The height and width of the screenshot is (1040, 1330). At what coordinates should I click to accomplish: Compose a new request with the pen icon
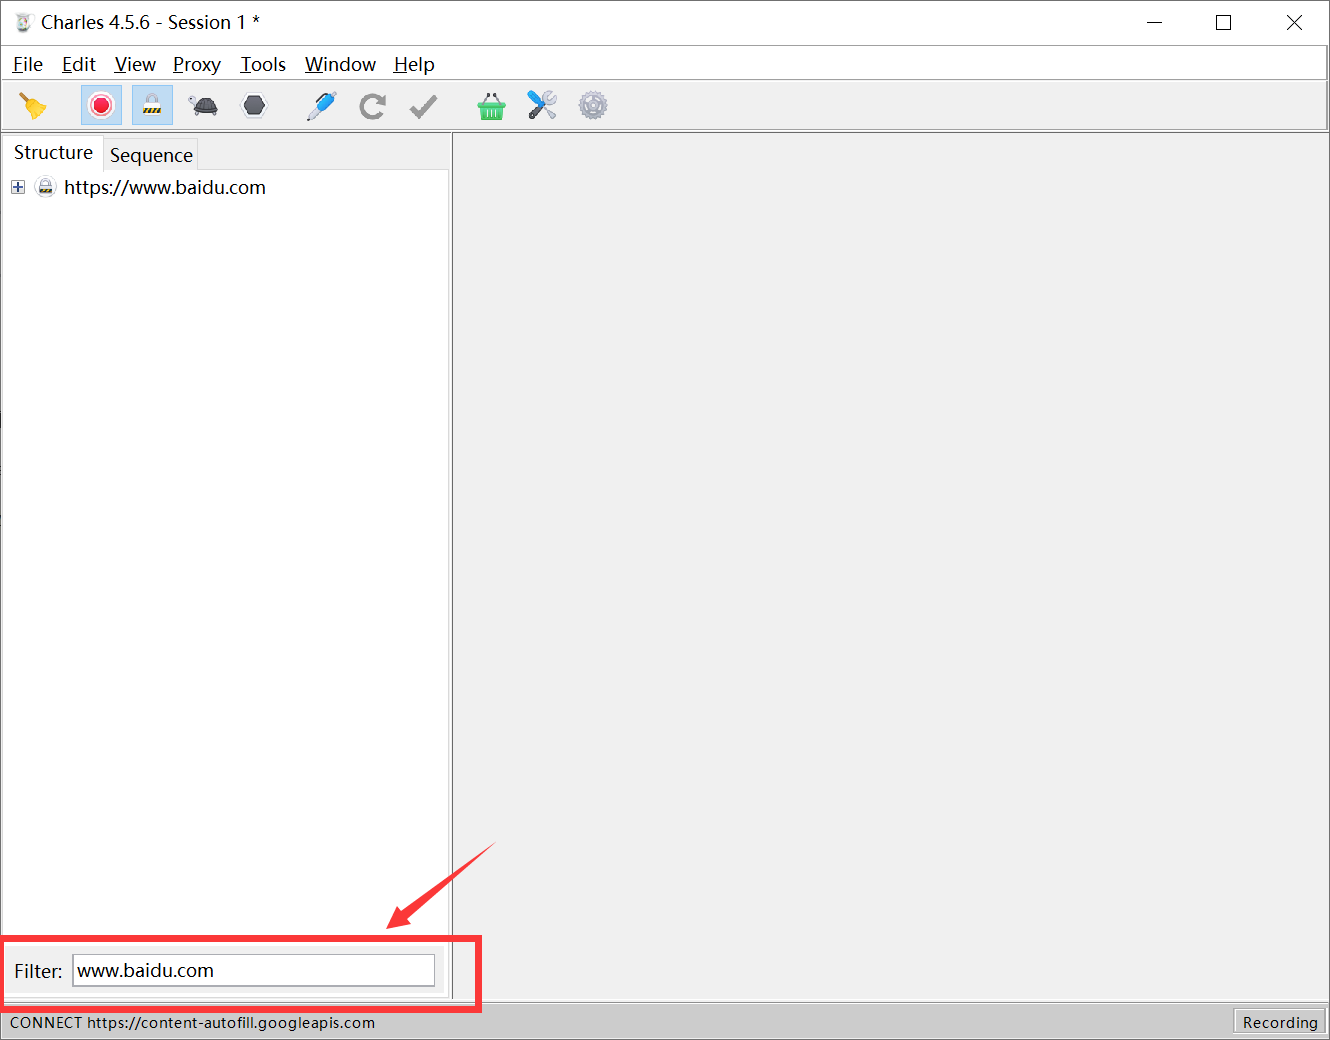(x=321, y=106)
